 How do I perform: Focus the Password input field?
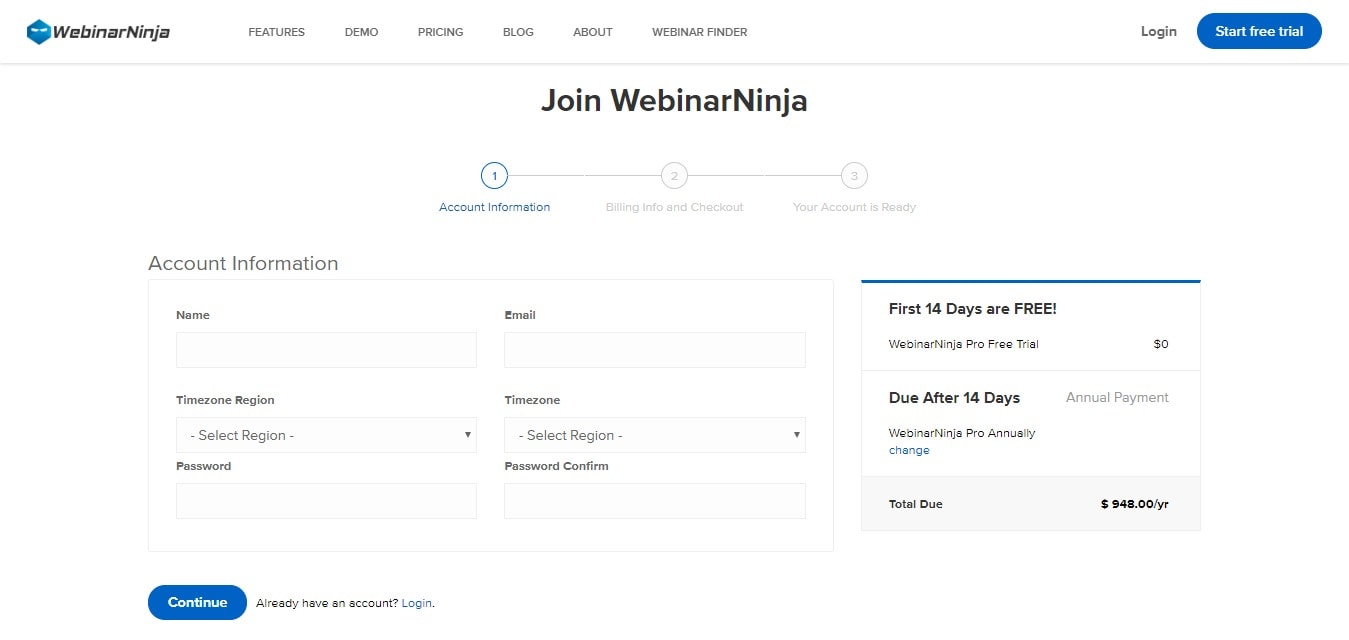[x=326, y=501]
